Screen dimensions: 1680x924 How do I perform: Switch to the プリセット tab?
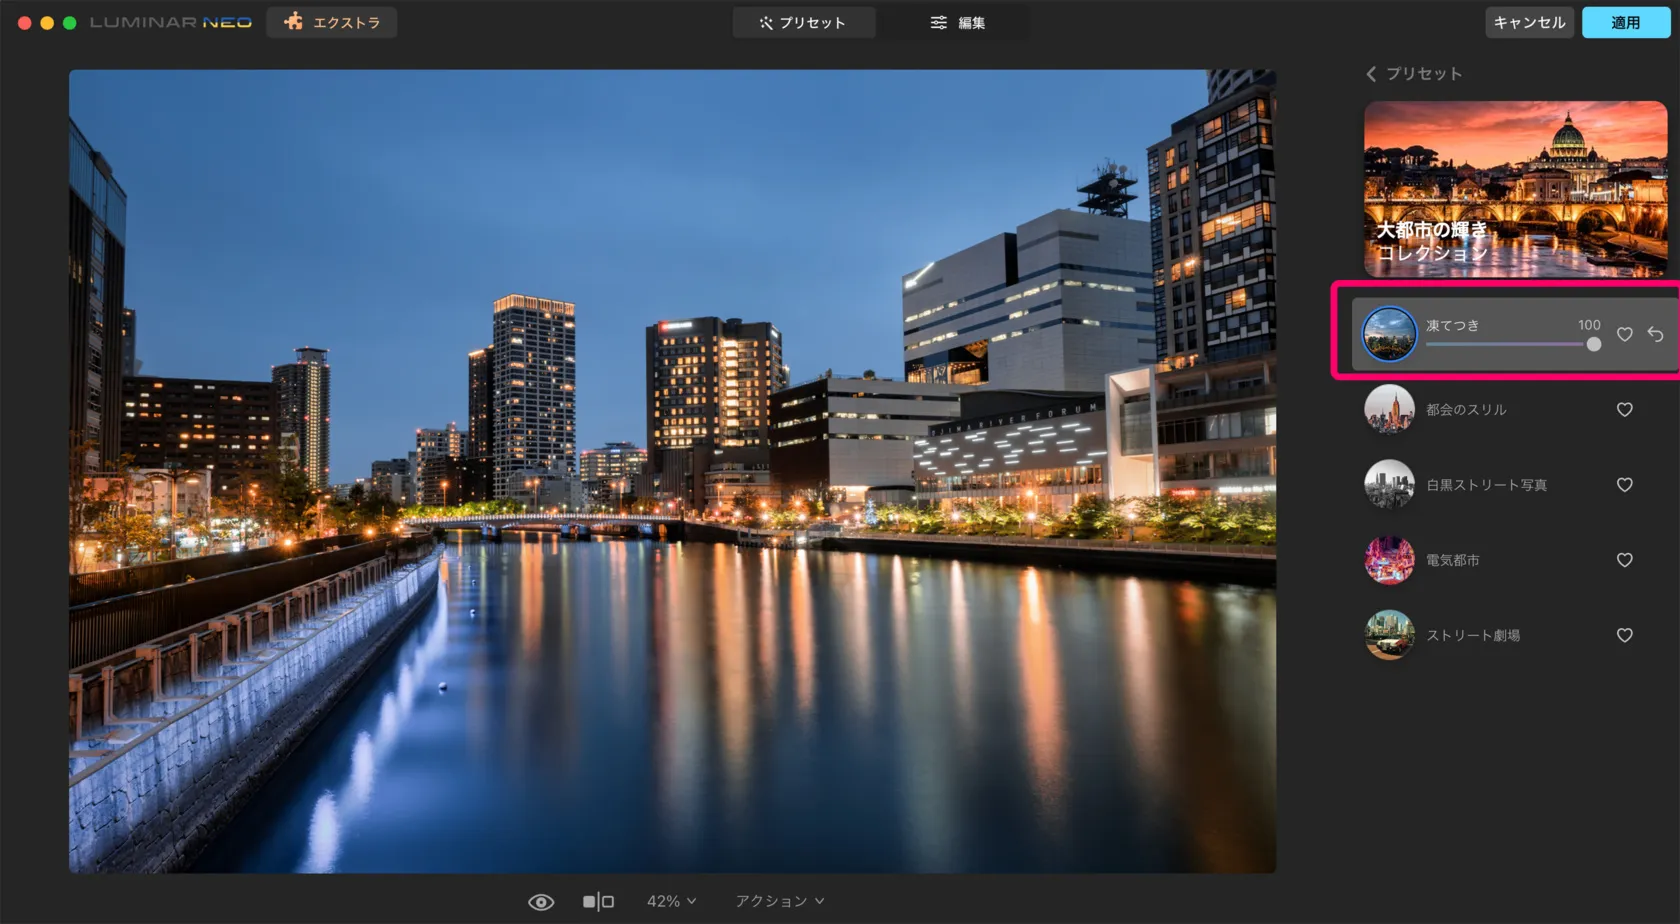tap(803, 22)
